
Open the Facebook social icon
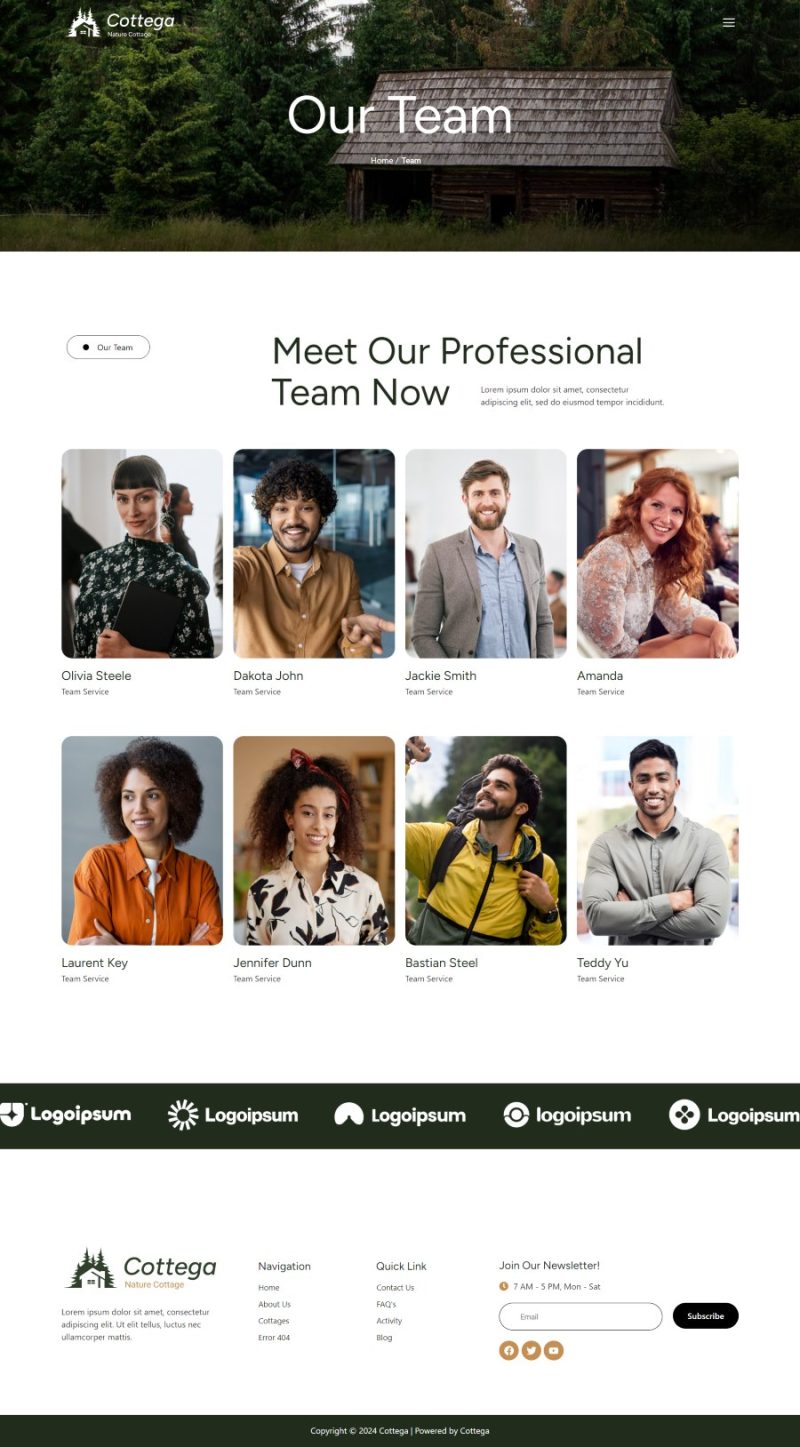(509, 1351)
